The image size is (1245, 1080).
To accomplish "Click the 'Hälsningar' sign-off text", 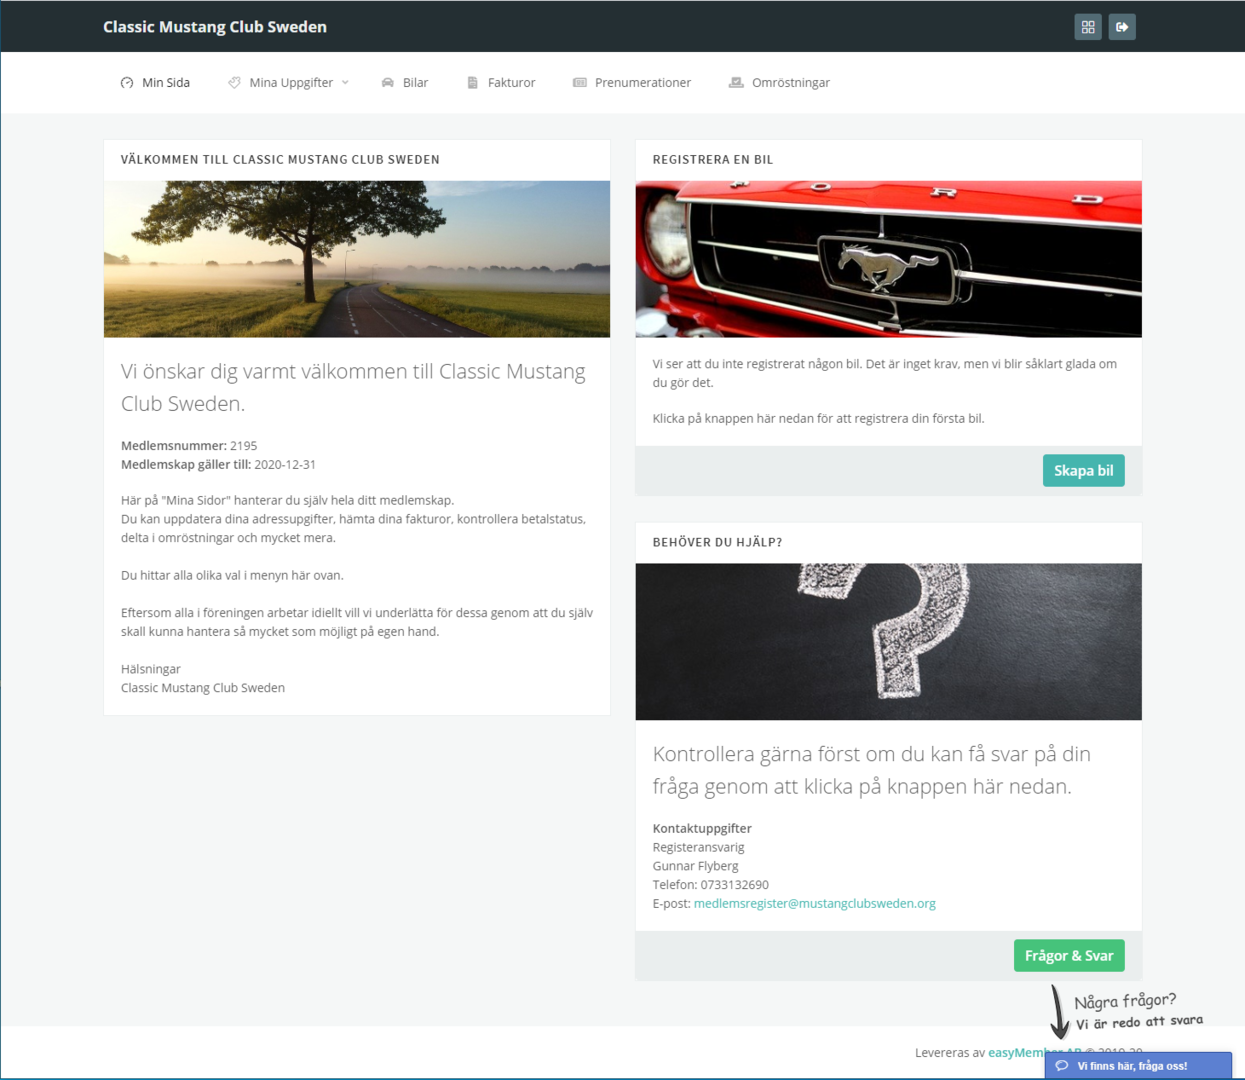I will (x=151, y=670).
